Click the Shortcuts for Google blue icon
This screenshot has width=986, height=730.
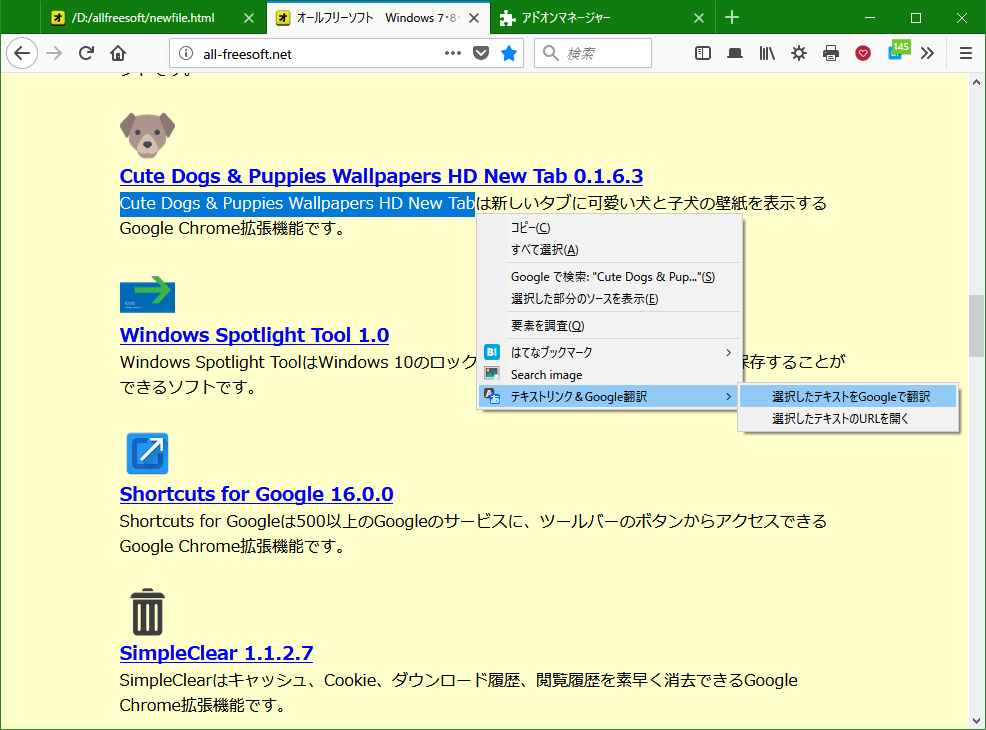(147, 453)
